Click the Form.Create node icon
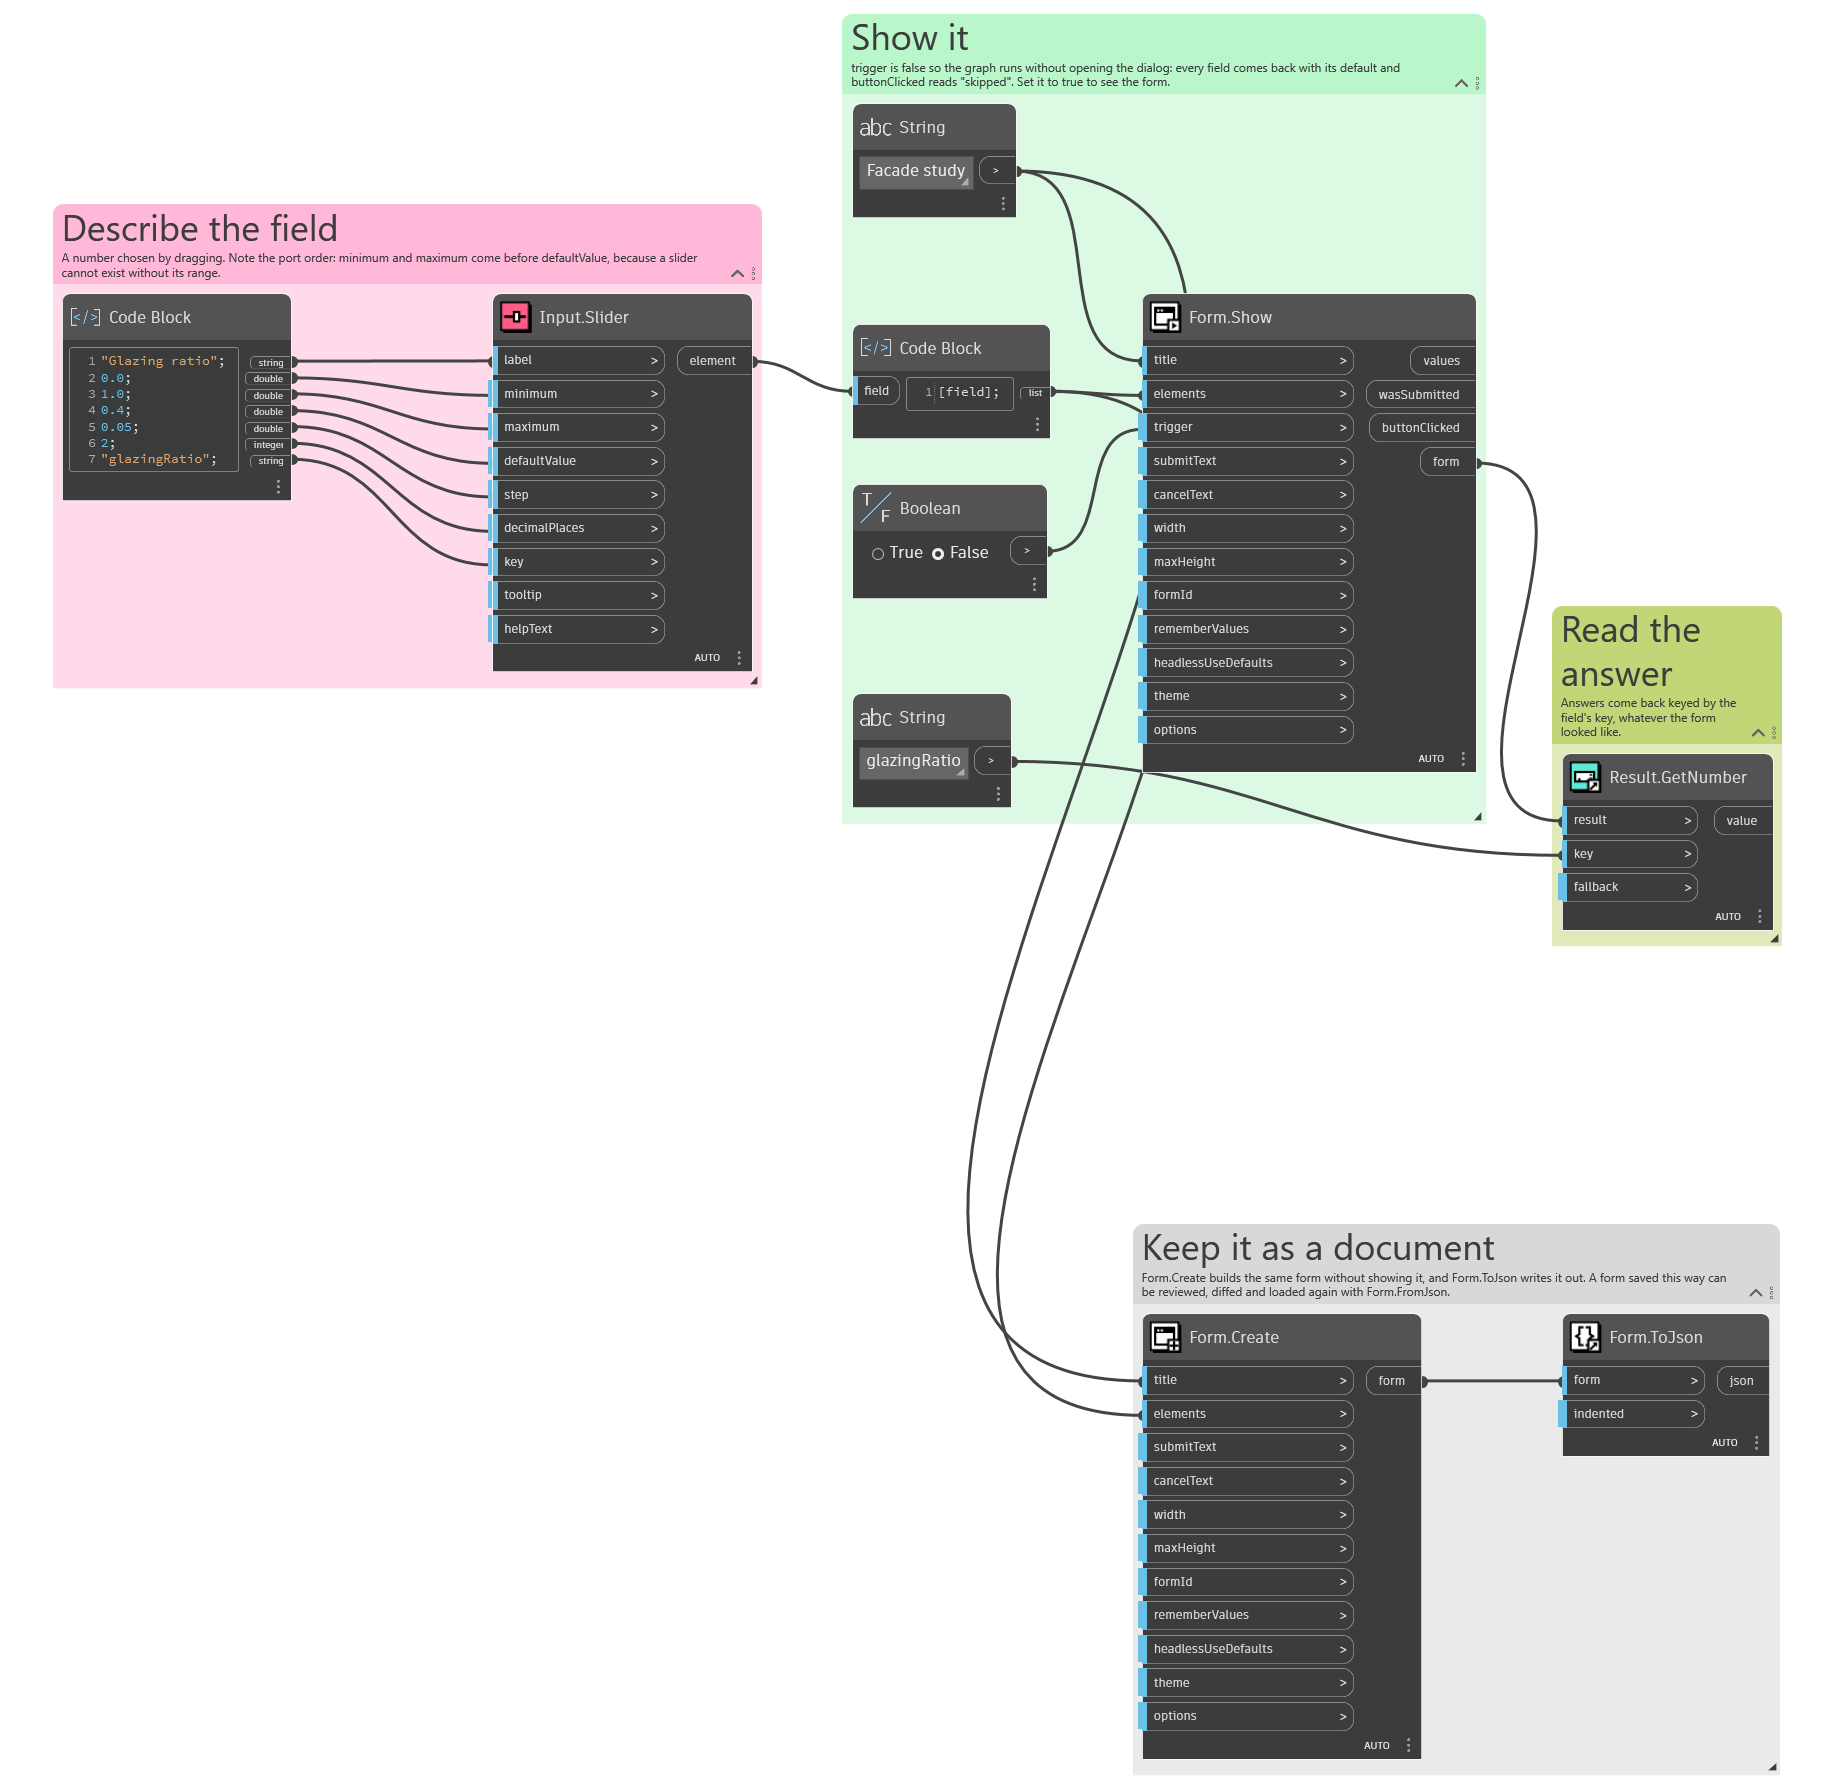The height and width of the screenshot is (1786, 1832). click(1165, 1337)
